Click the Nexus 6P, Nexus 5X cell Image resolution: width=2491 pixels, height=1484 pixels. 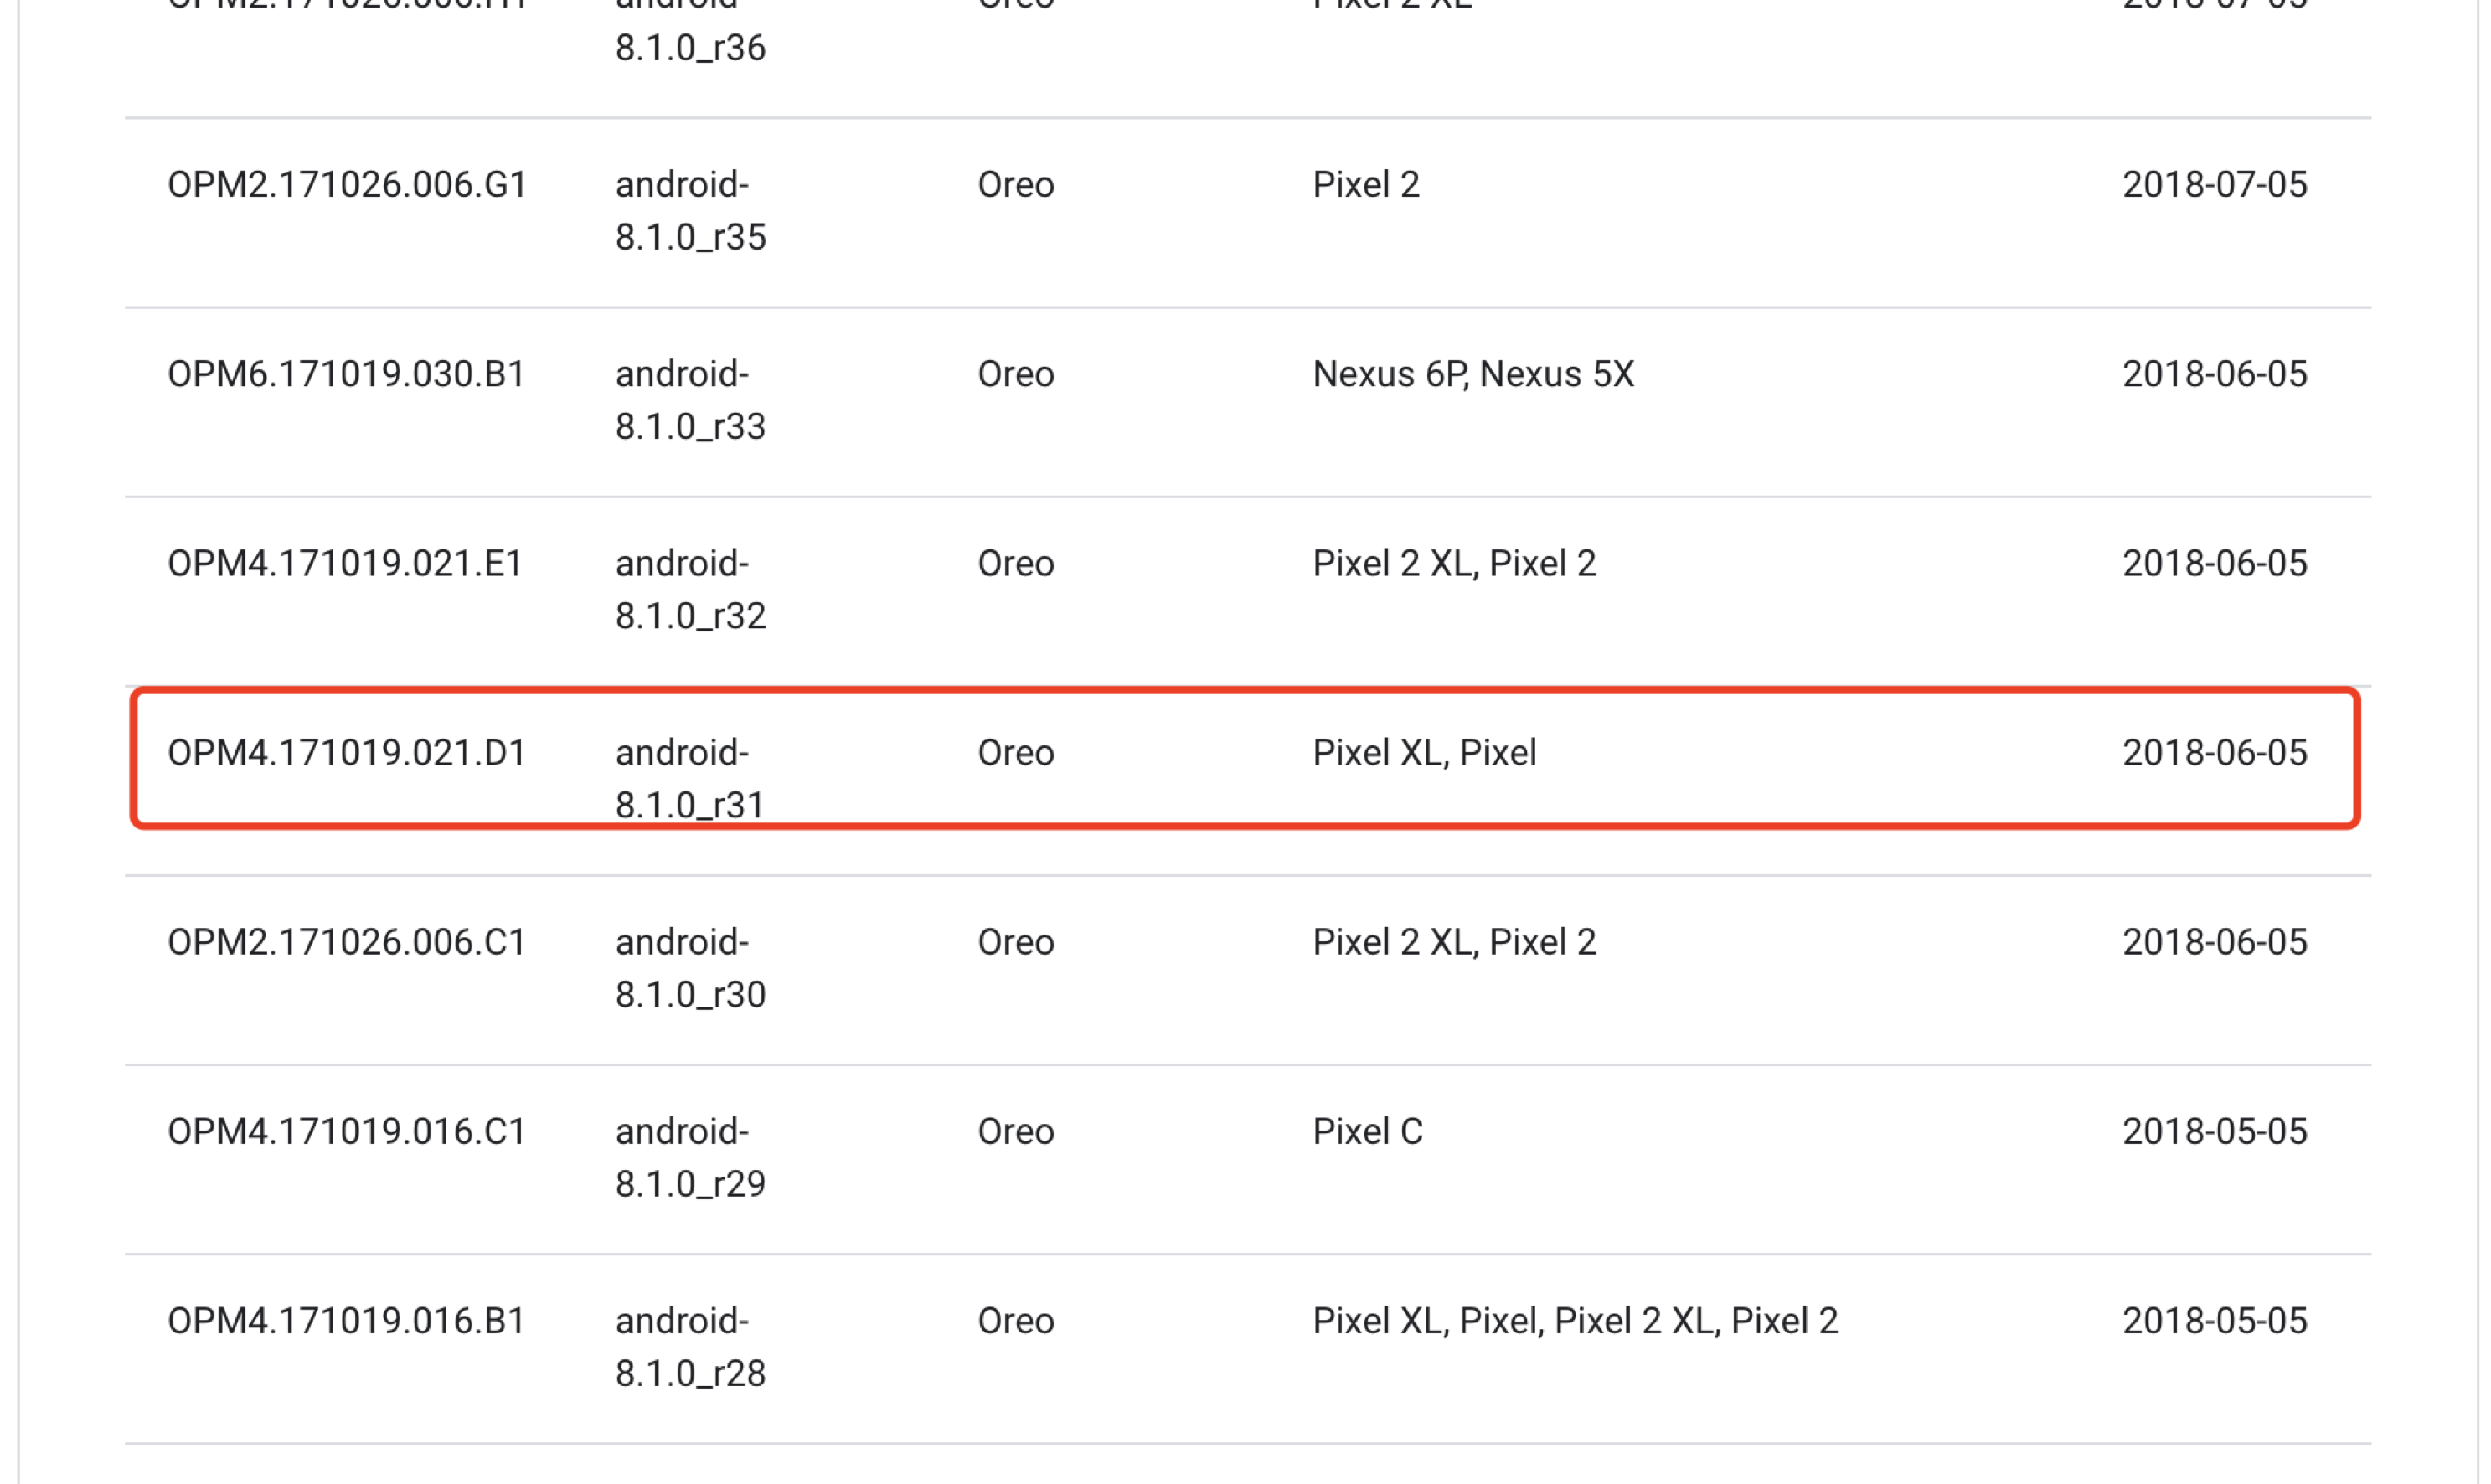click(x=1473, y=374)
